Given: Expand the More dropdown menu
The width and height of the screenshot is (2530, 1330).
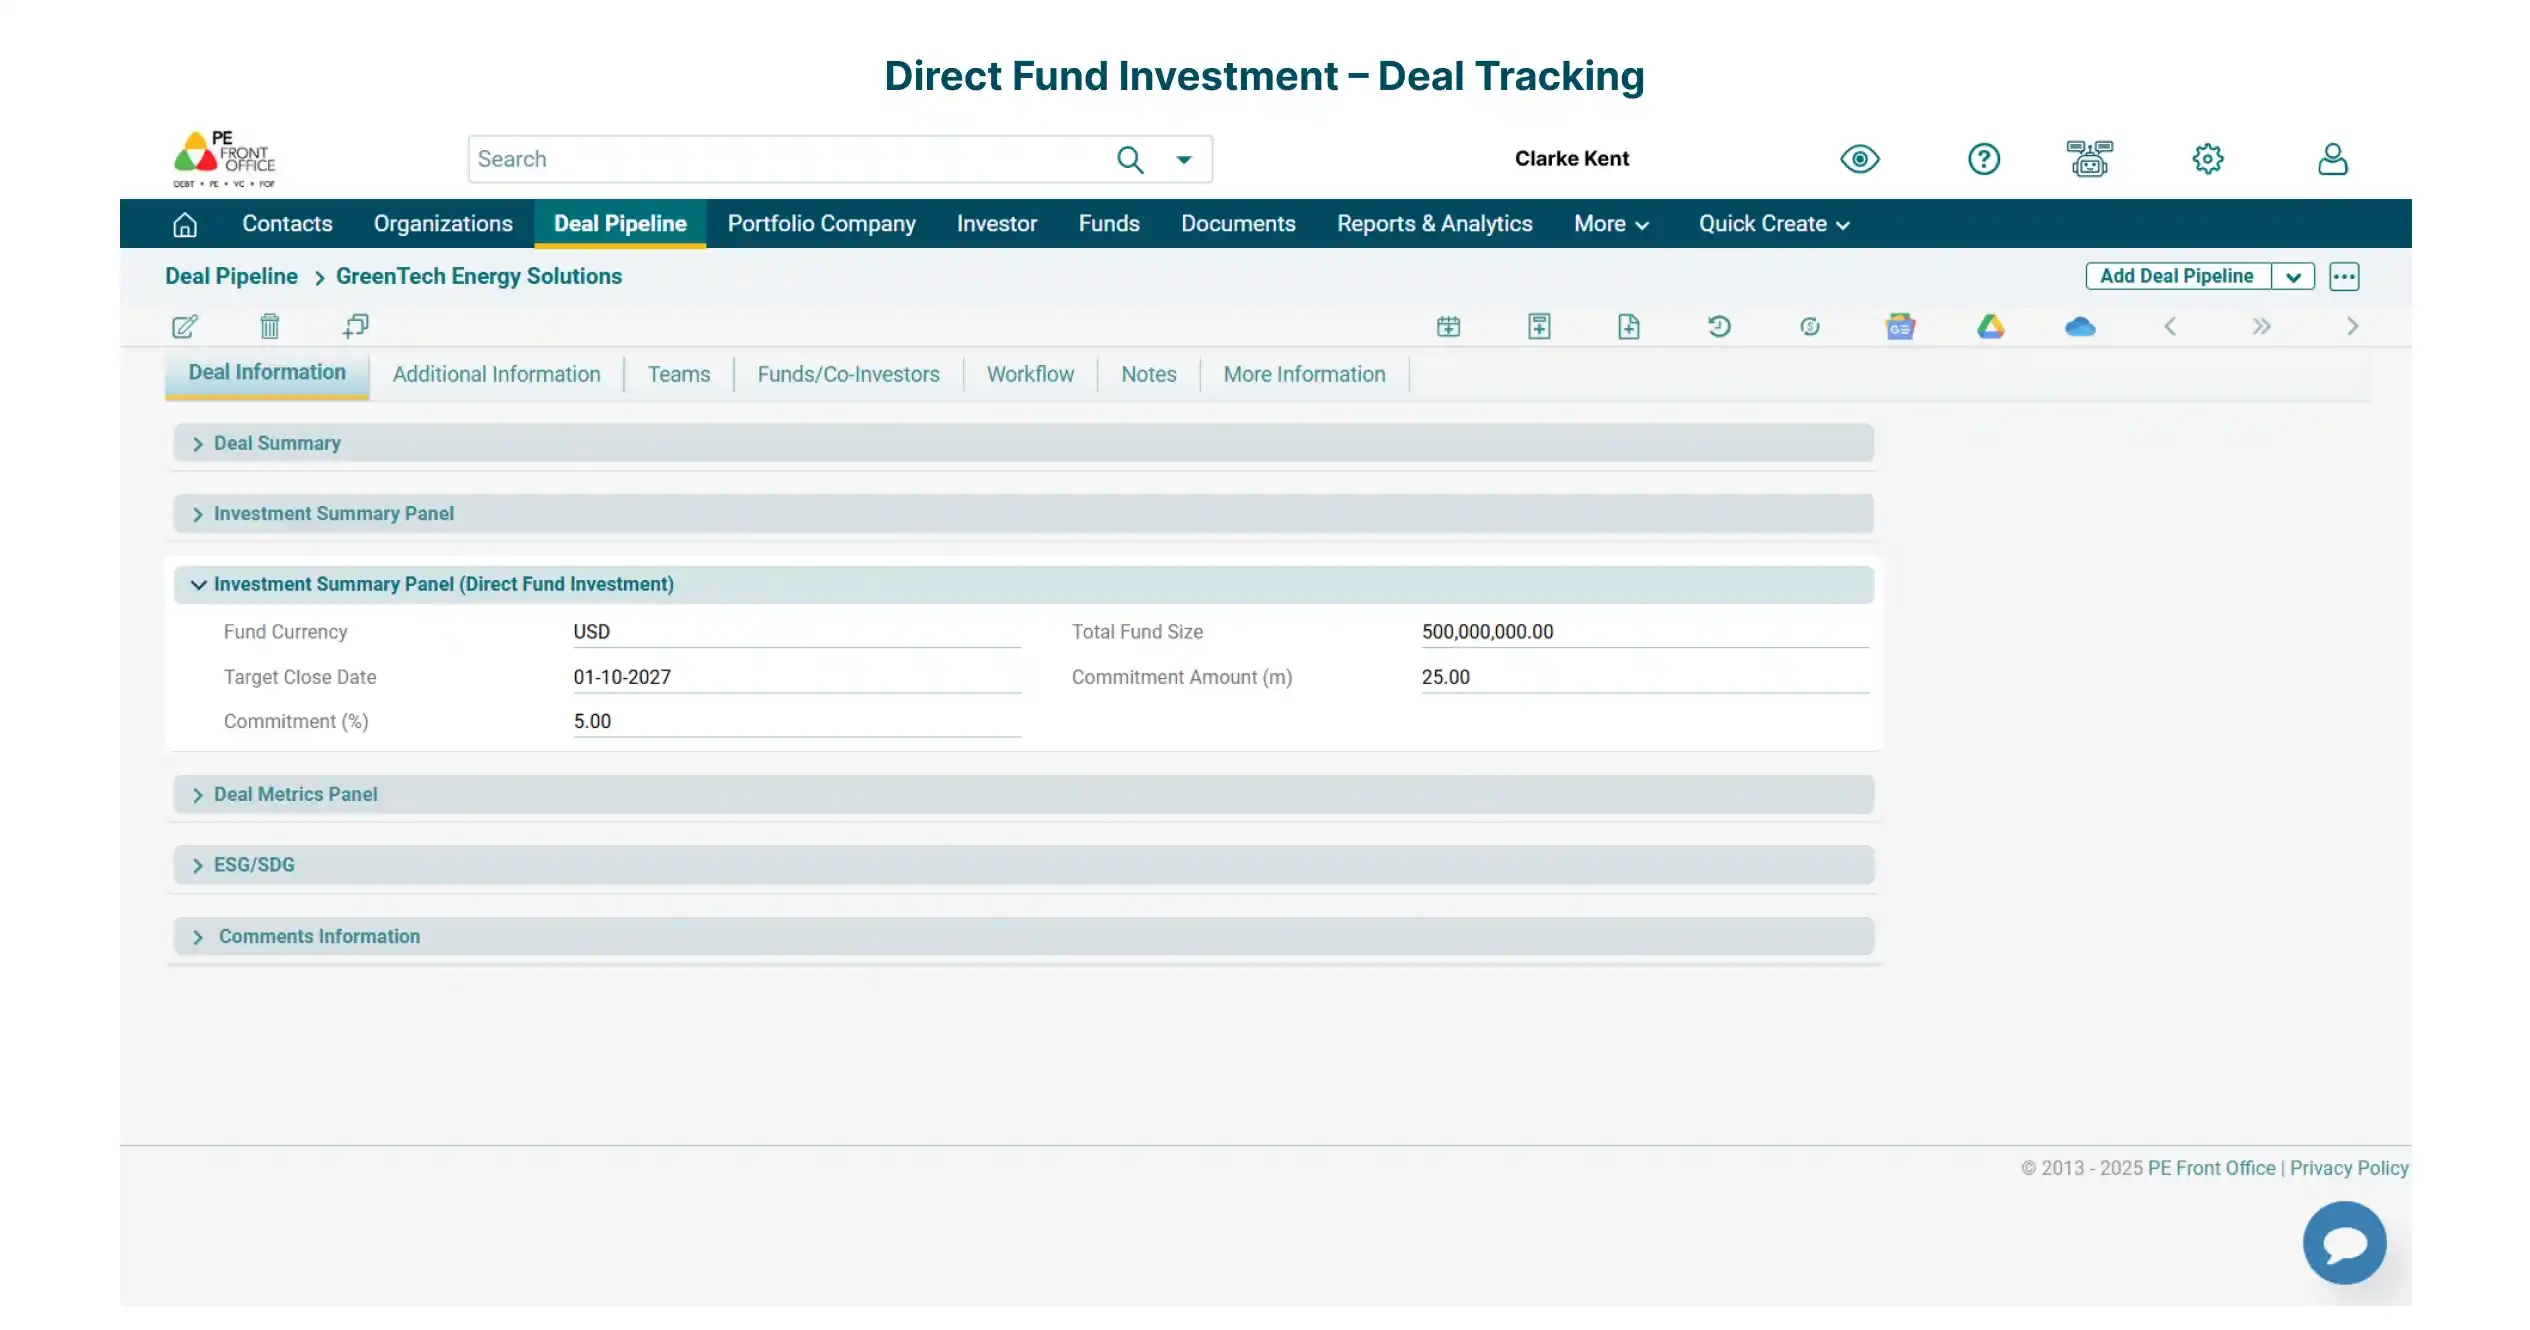Looking at the screenshot, I should pos(1611,224).
